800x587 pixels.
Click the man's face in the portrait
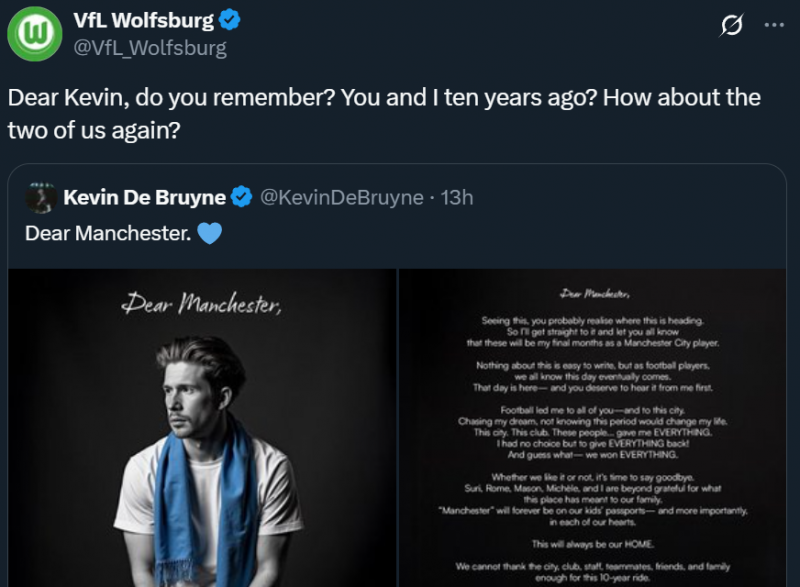[x=193, y=392]
